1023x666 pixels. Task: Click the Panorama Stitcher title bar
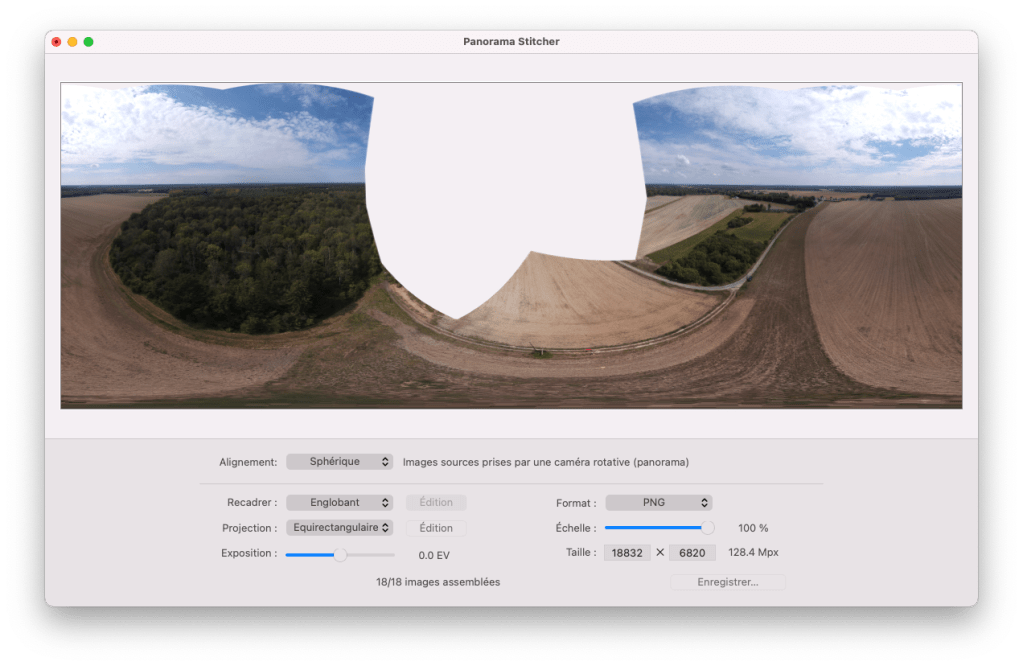point(511,42)
